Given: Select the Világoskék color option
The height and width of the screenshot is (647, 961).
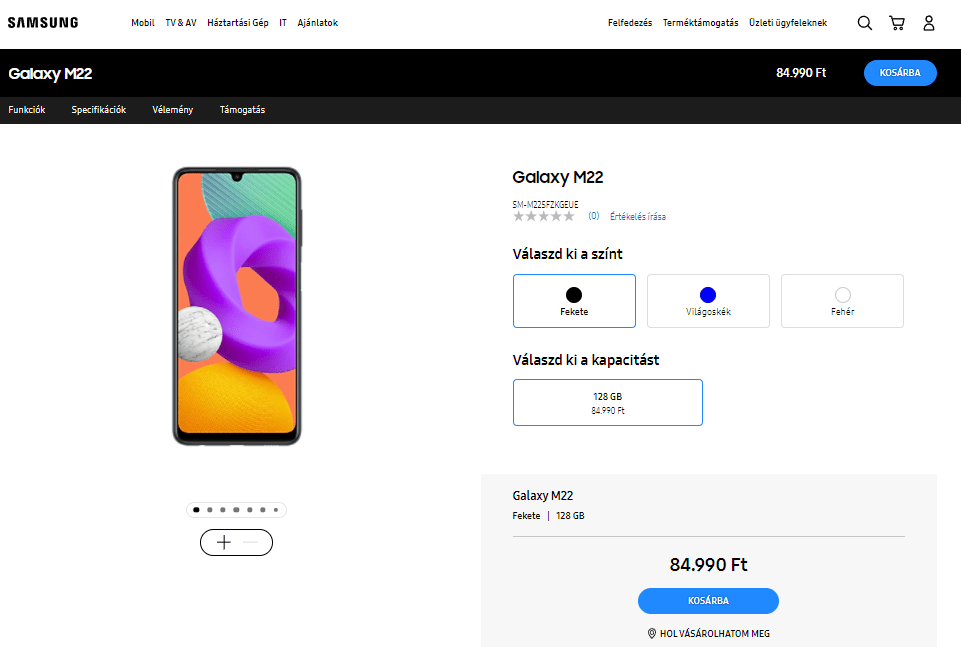Looking at the screenshot, I should 708,301.
